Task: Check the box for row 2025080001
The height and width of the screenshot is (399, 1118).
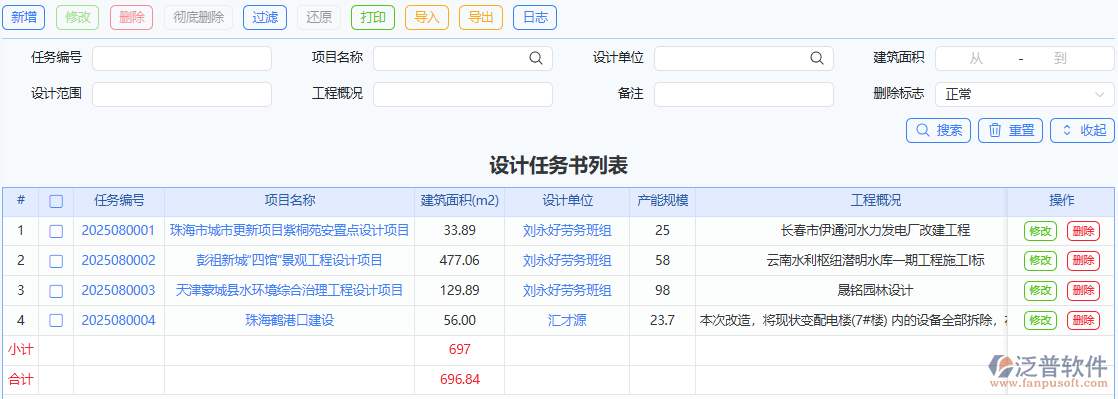Action: [56, 231]
